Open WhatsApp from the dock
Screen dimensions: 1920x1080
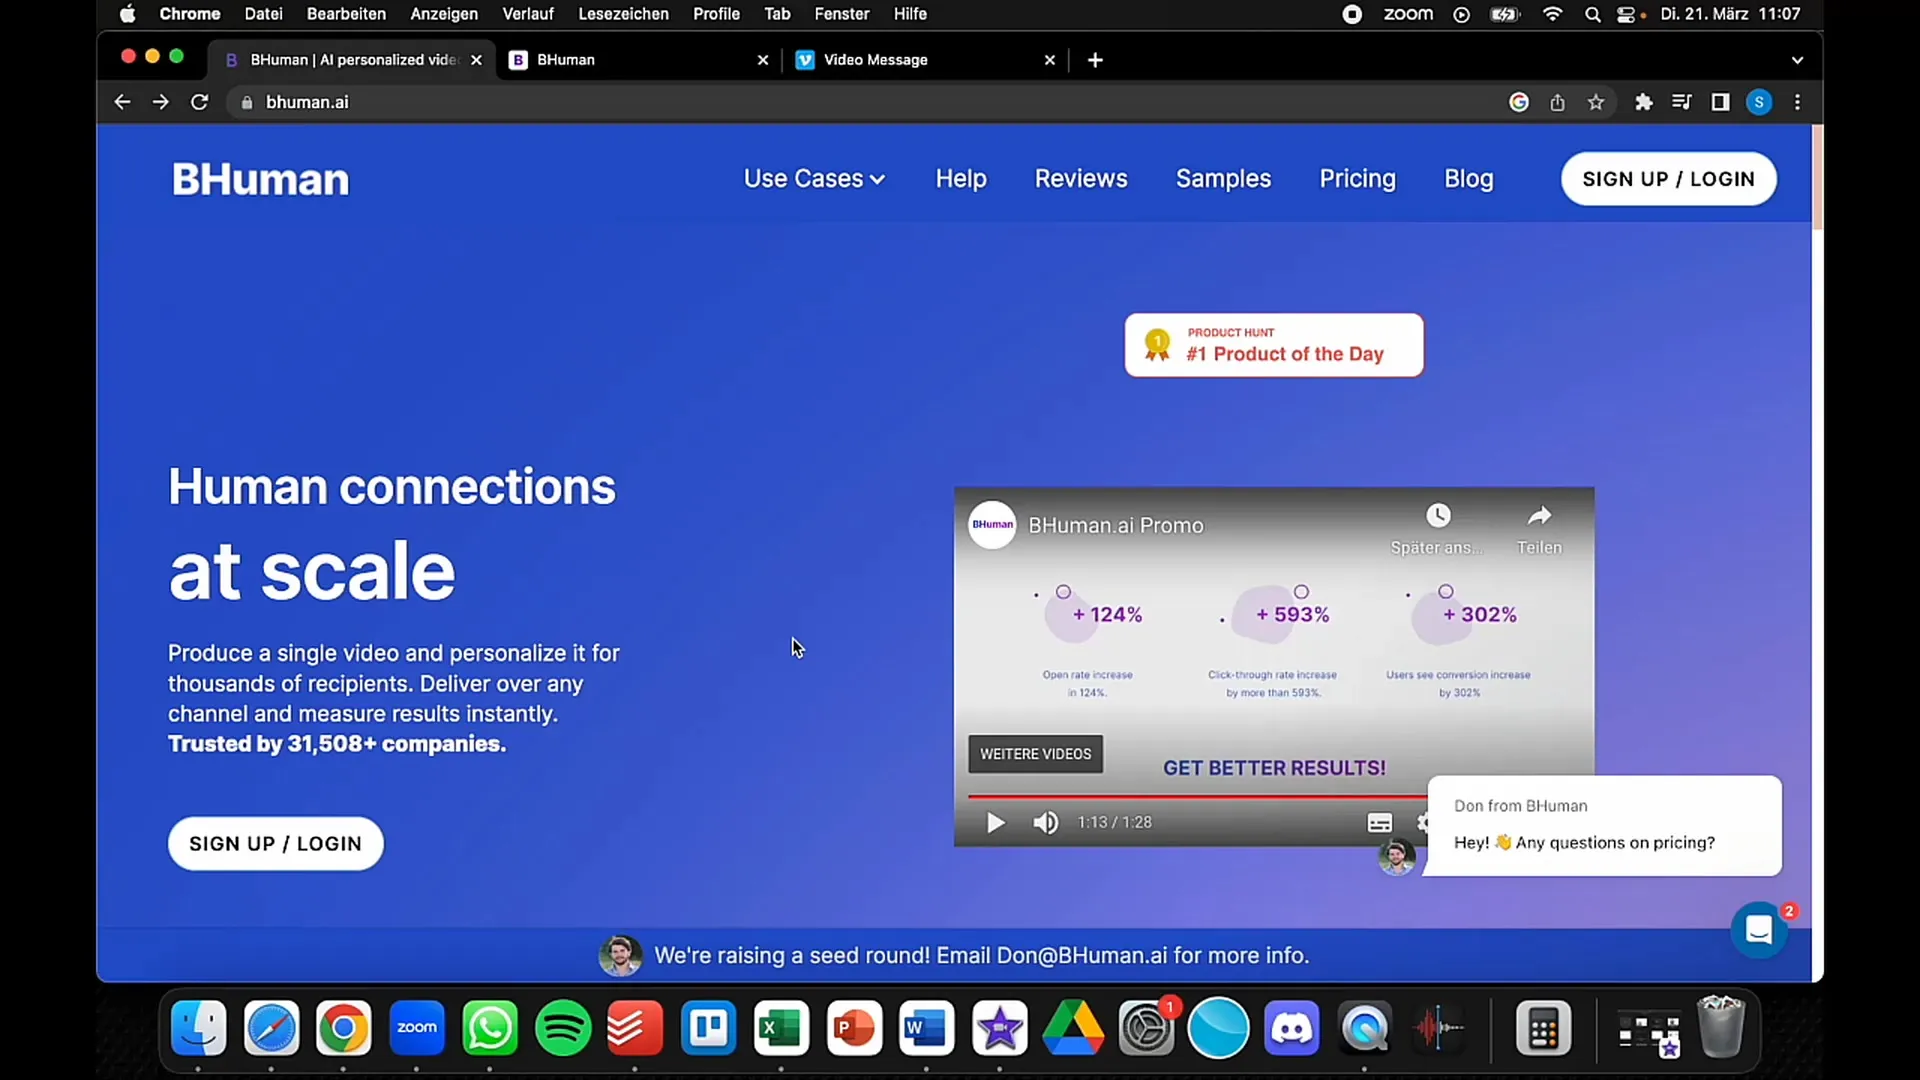click(x=490, y=1028)
